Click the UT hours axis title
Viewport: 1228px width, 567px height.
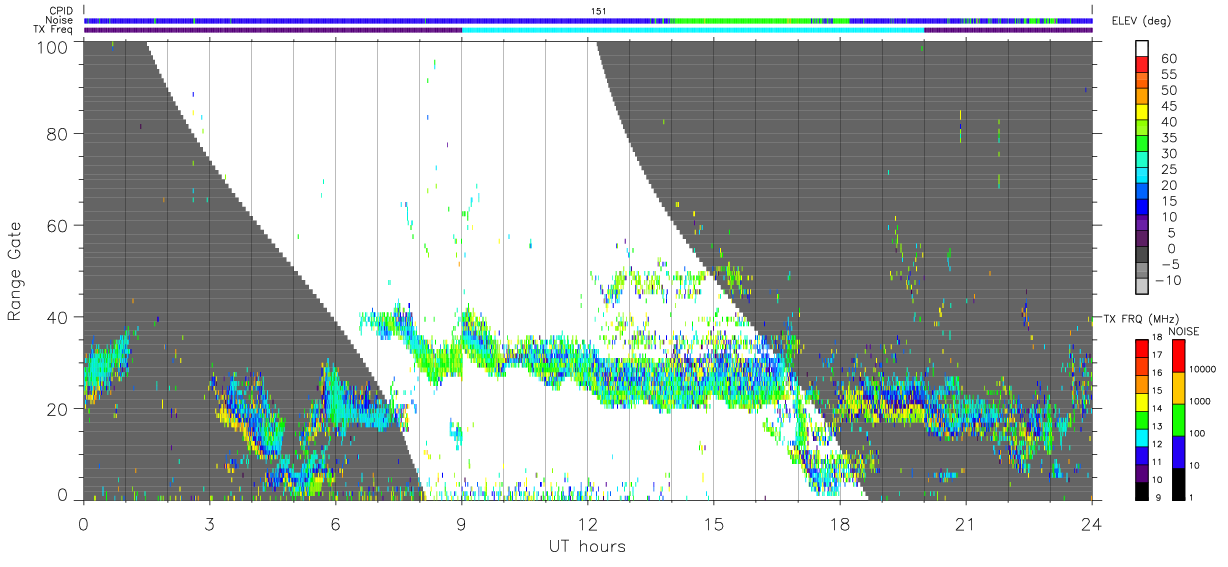pos(587,546)
